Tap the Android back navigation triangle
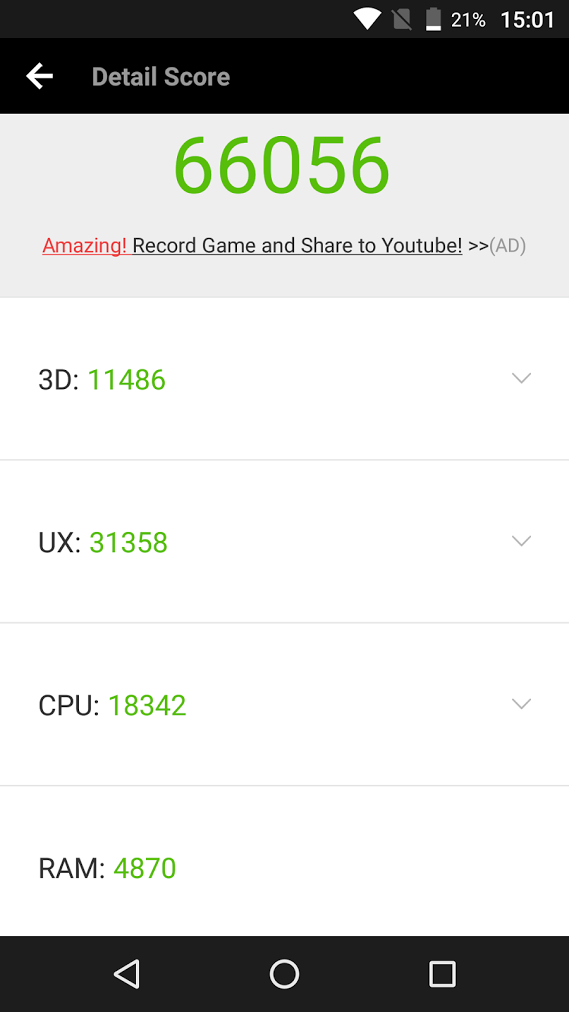This screenshot has height=1012, width=569. [127, 973]
